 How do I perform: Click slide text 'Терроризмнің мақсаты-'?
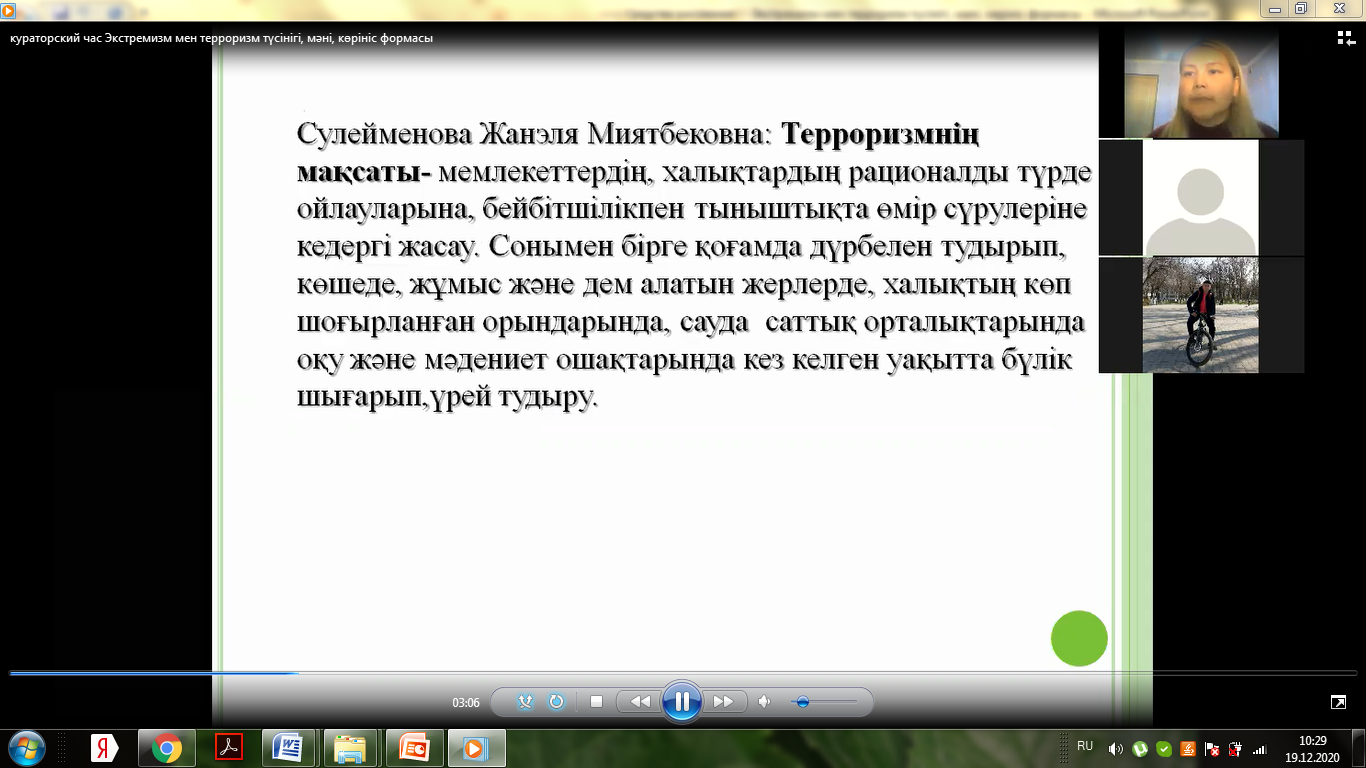point(638,151)
